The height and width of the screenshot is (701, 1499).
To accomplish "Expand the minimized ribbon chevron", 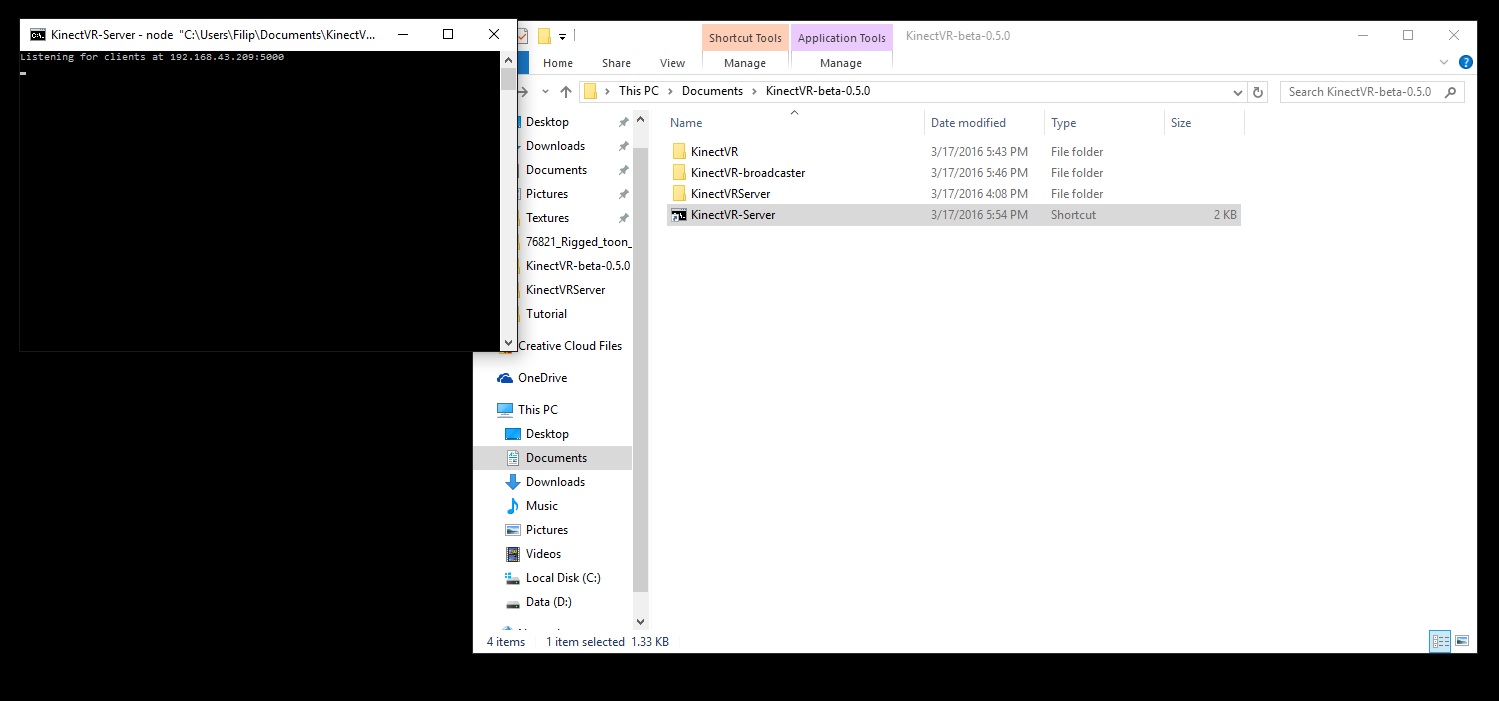I will 1443,62.
